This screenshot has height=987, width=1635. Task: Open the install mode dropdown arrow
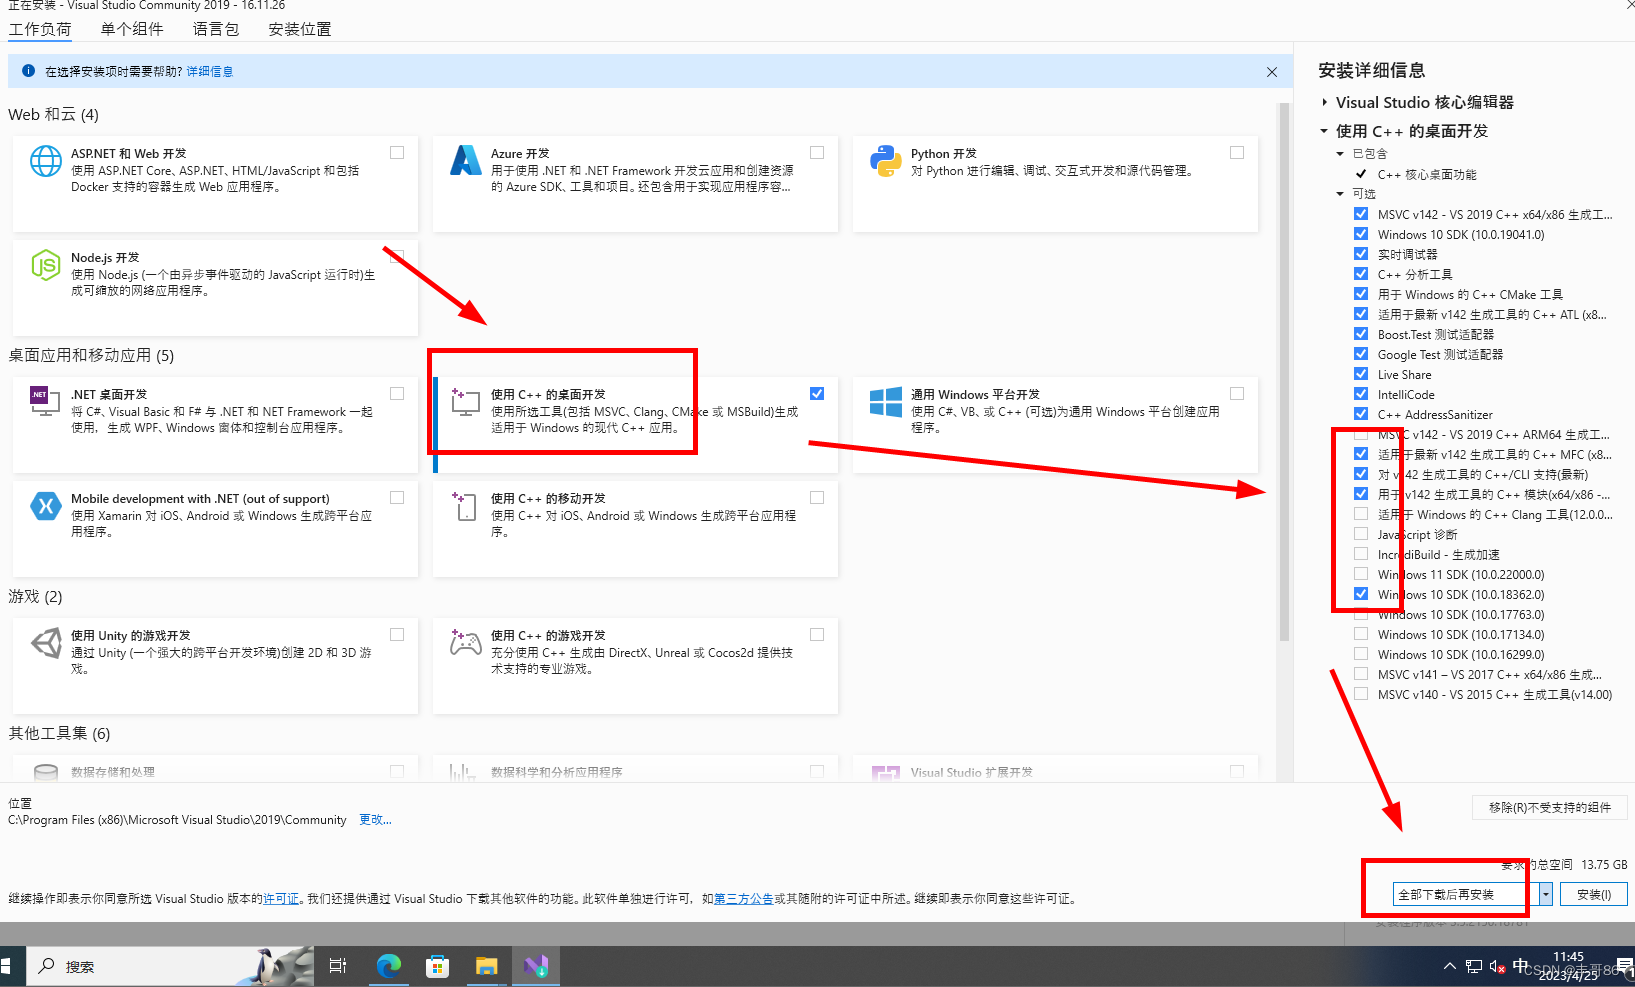1545,894
